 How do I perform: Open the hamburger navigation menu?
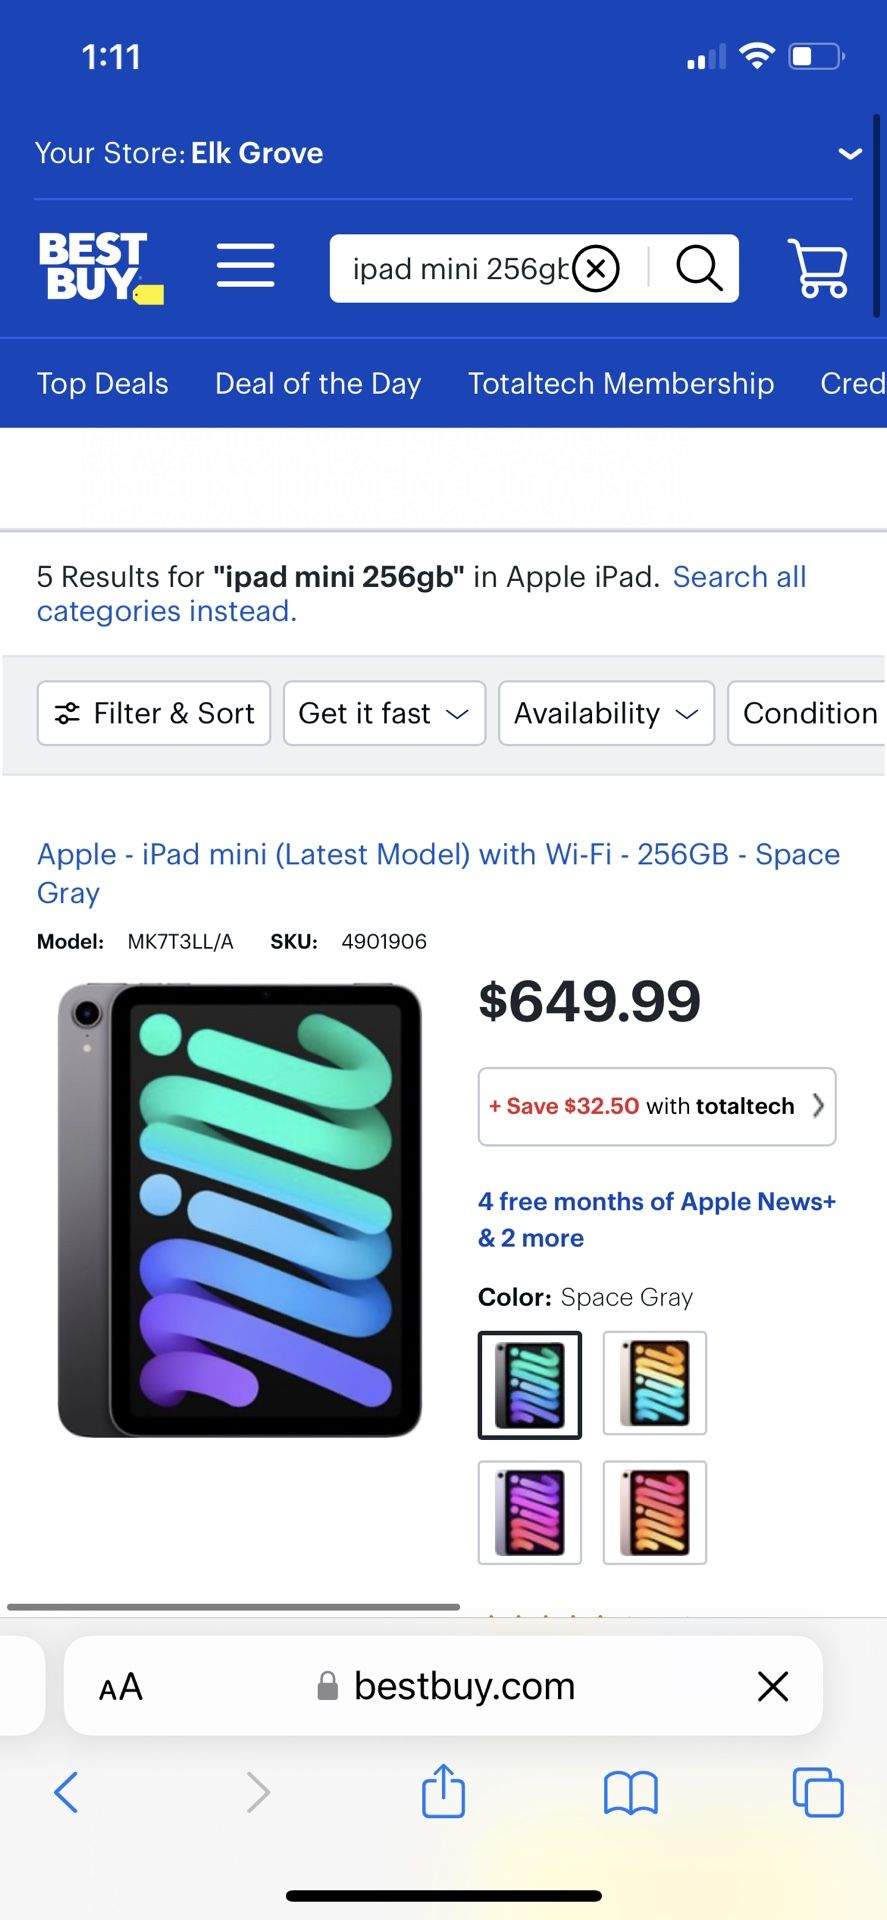point(245,266)
